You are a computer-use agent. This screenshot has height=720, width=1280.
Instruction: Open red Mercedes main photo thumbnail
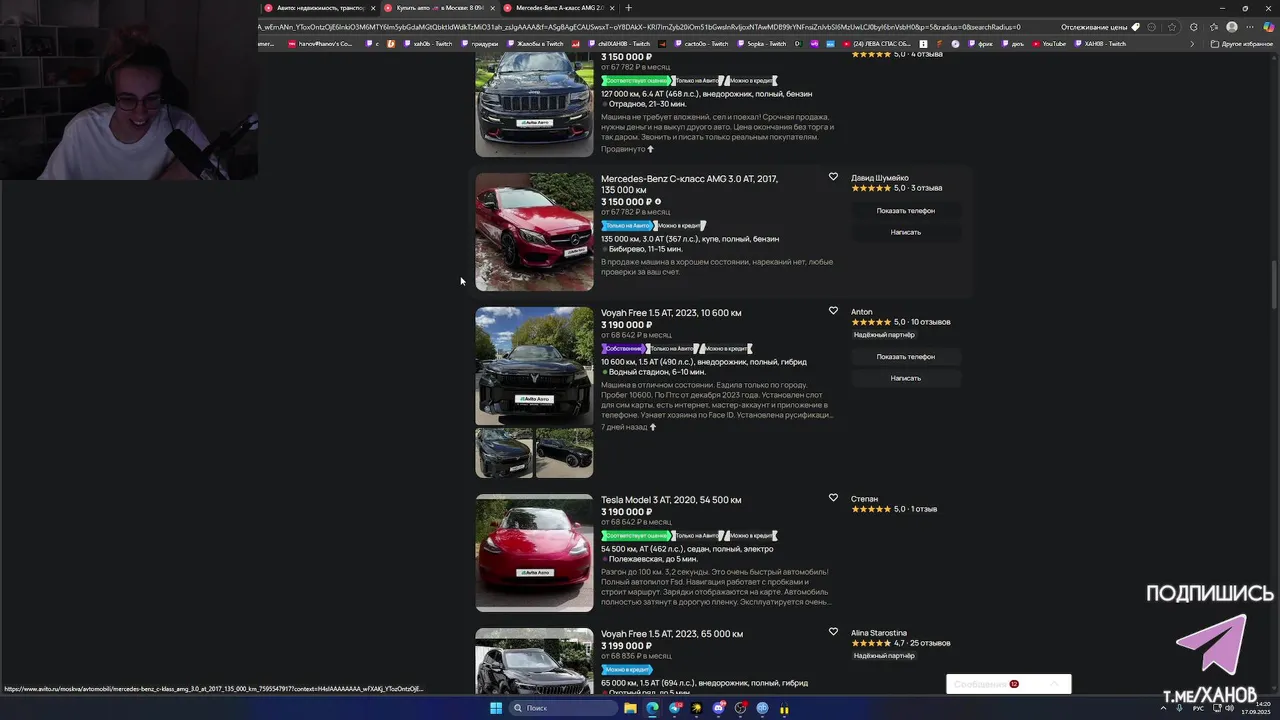pyautogui.click(x=534, y=232)
